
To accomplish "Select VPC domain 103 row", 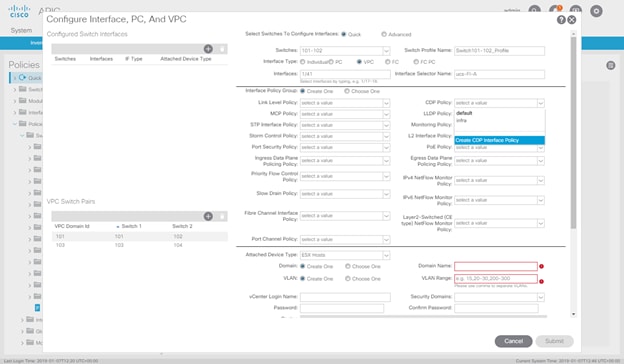I will pos(139,245).
